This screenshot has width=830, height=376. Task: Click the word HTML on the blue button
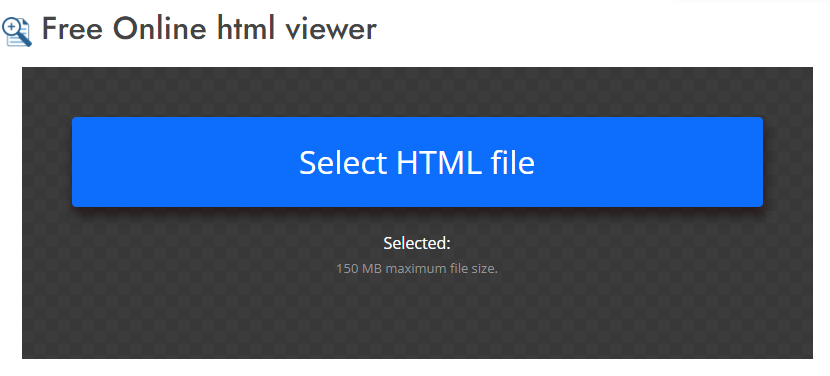tap(439, 163)
